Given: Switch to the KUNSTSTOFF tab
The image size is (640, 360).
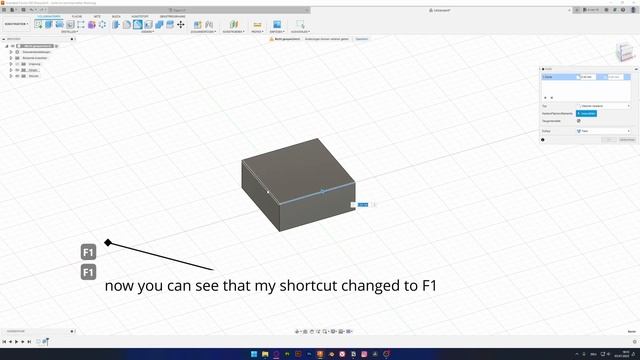Looking at the screenshot, I should point(140,16).
